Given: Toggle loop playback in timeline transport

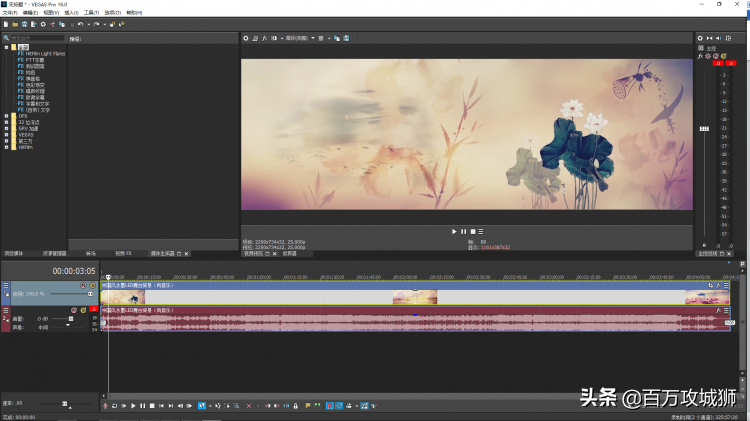Looking at the screenshot, I should tap(115, 405).
